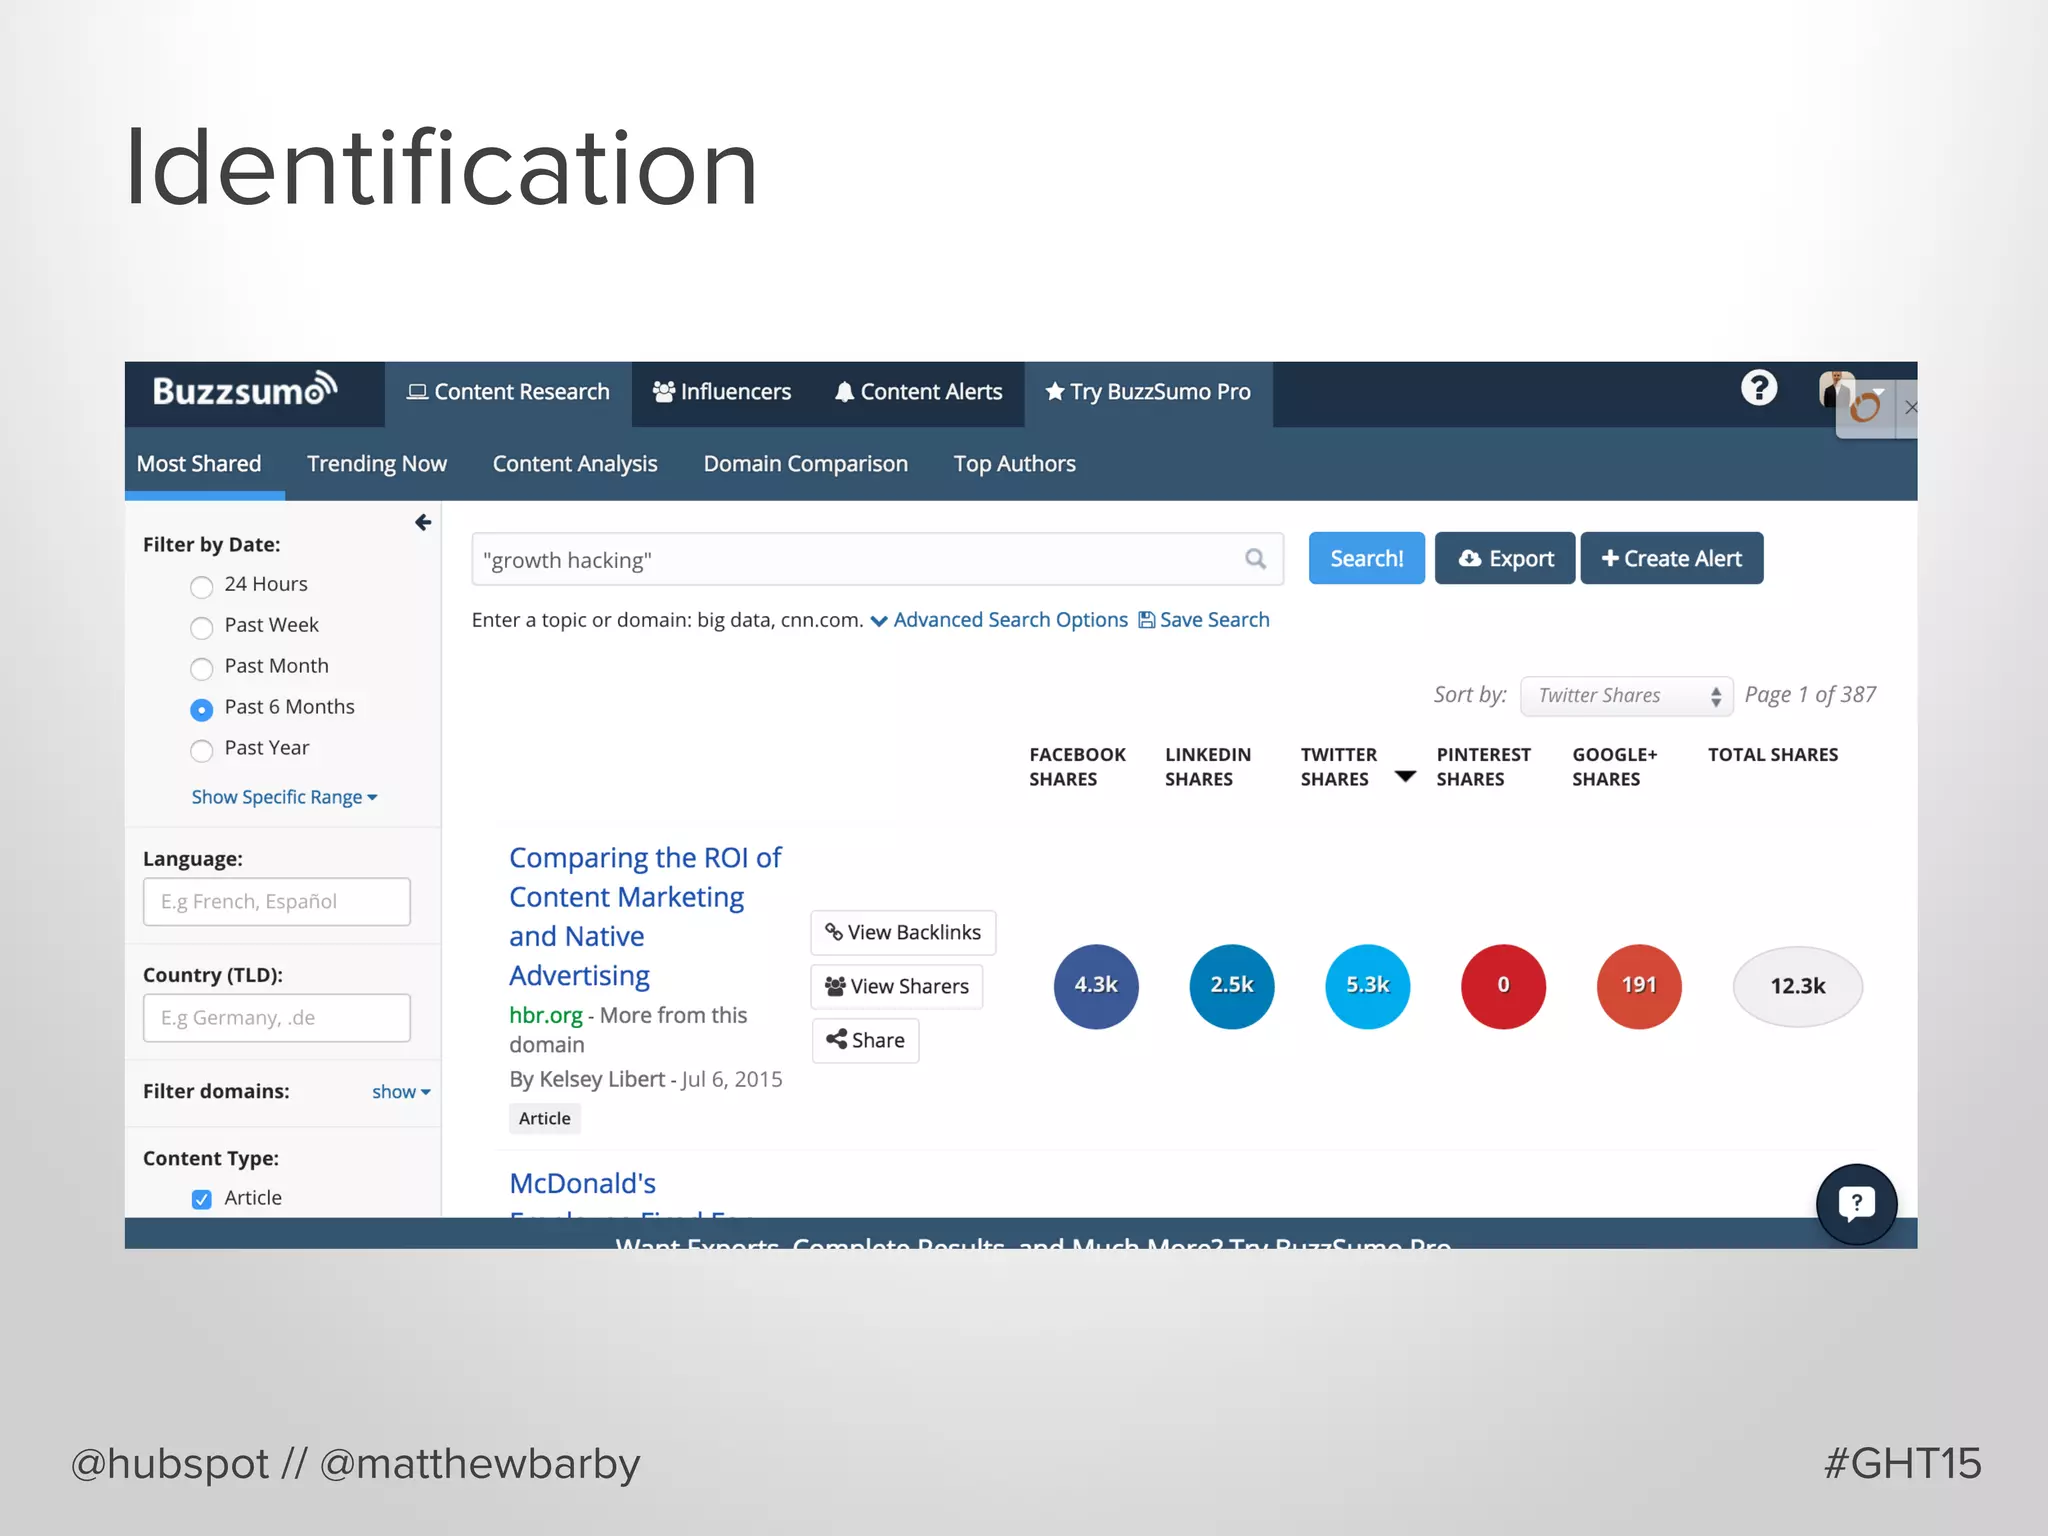The width and height of the screenshot is (2048, 1536).
Task: Open Try BuzzSumo Pro tab
Action: (1148, 392)
